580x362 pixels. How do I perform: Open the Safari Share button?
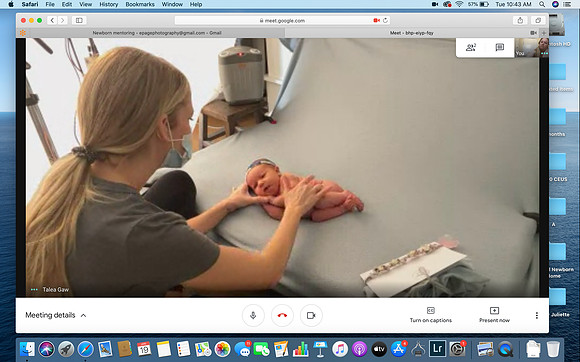(x=520, y=20)
